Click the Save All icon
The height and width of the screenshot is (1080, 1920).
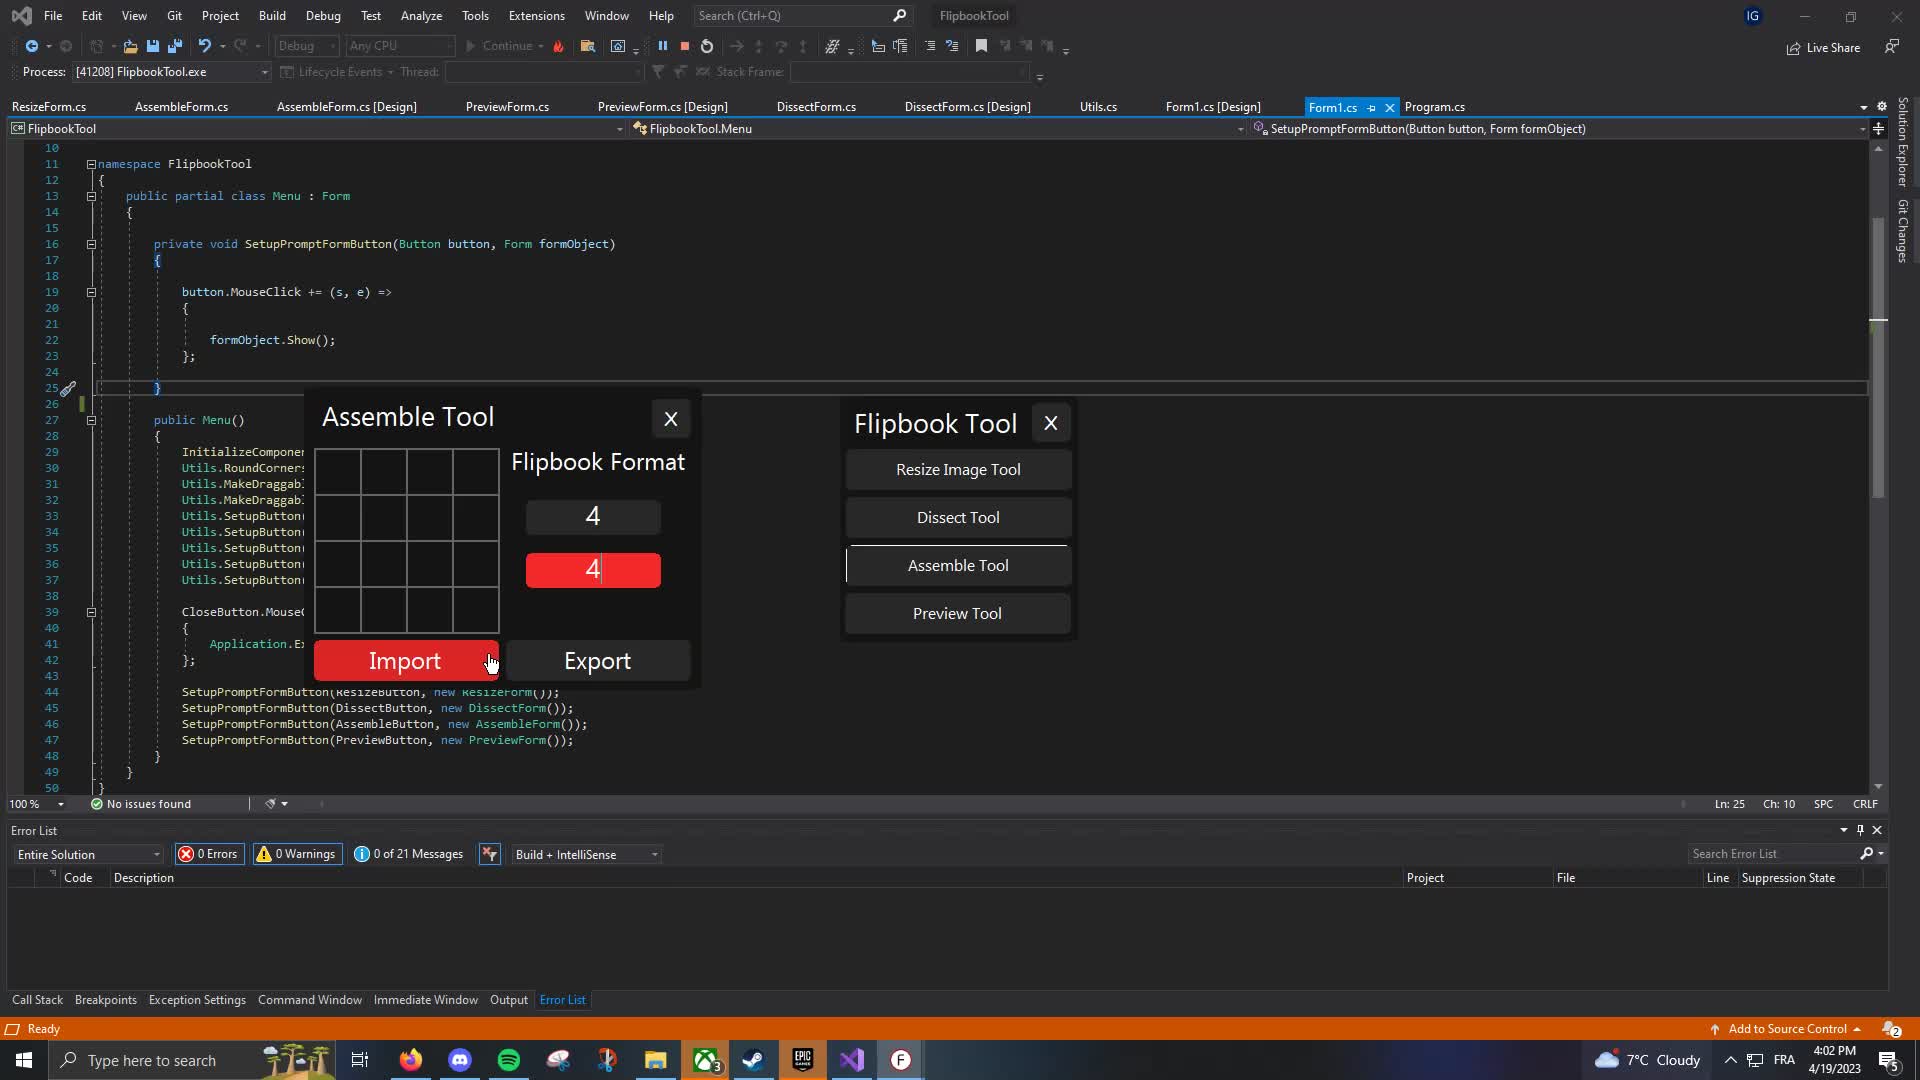point(175,46)
